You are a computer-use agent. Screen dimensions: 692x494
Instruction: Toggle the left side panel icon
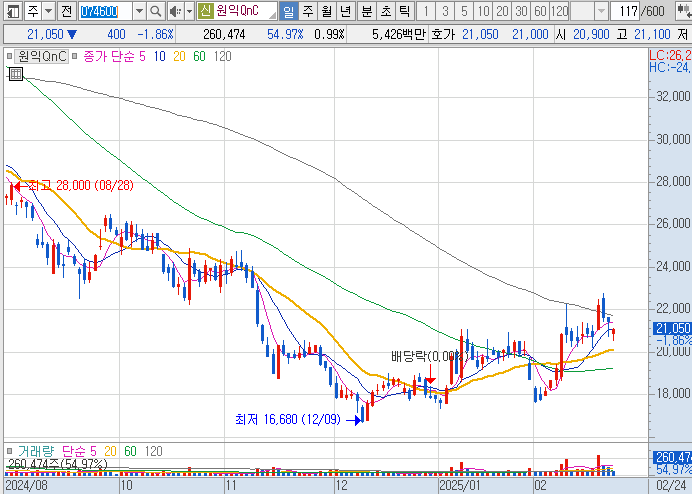click(13, 11)
